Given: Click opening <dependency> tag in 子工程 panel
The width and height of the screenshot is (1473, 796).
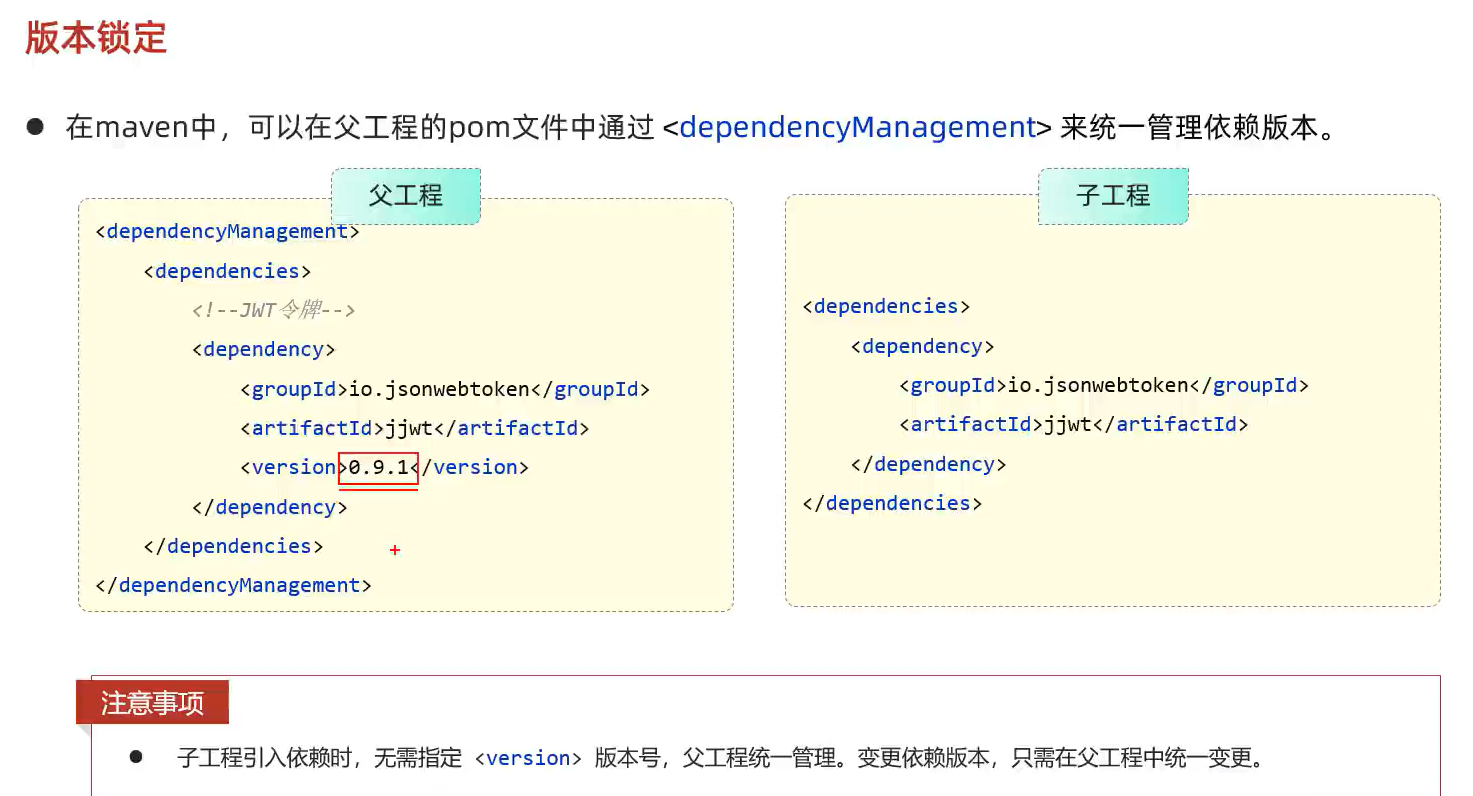Looking at the screenshot, I should pos(922,346).
